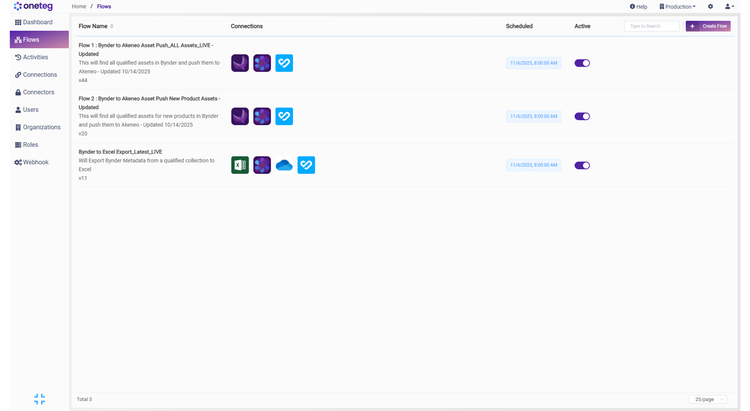The image size is (750, 411).
Task: Click Flow 1's purple dotted connection icon
Action: 262,63
